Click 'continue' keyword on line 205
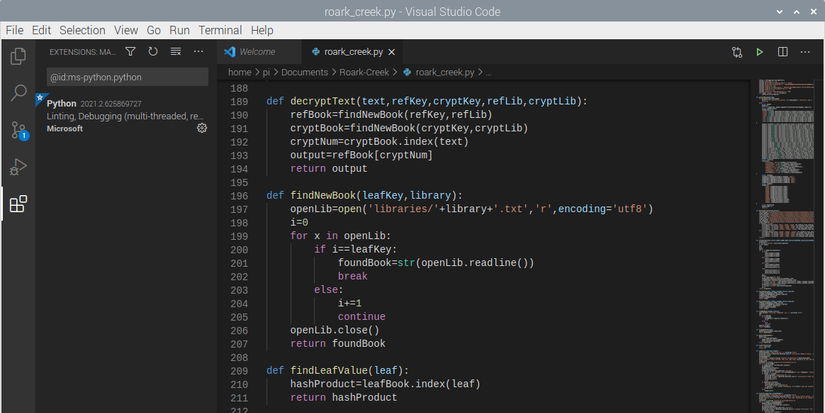Viewport: 825px width, 413px height. point(361,317)
